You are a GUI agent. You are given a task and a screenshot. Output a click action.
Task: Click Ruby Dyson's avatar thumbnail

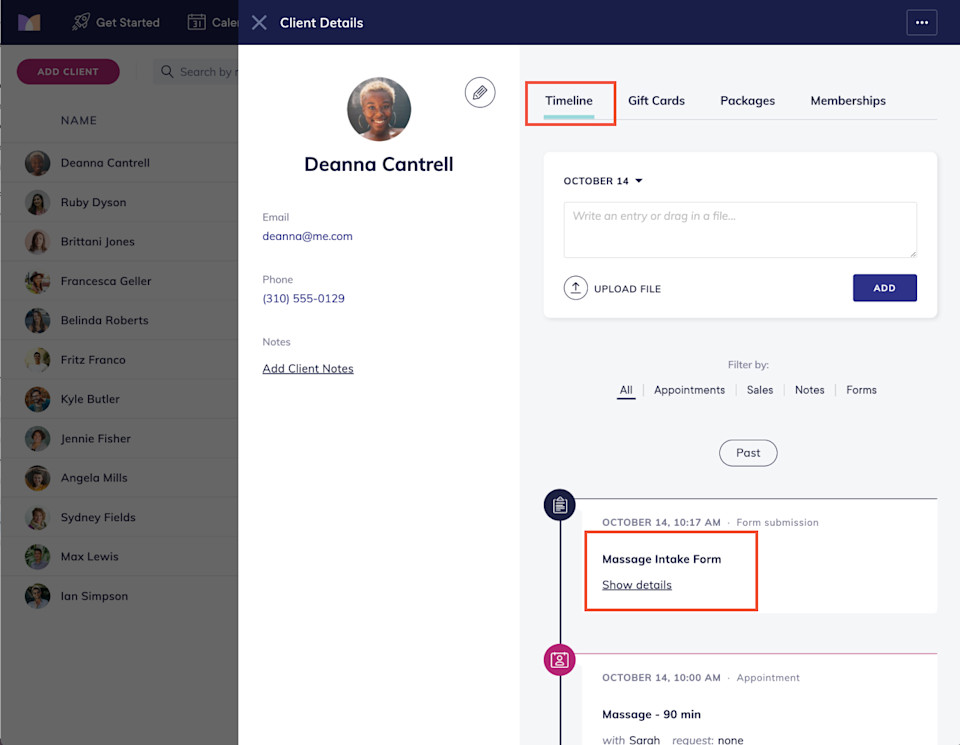coord(37,203)
